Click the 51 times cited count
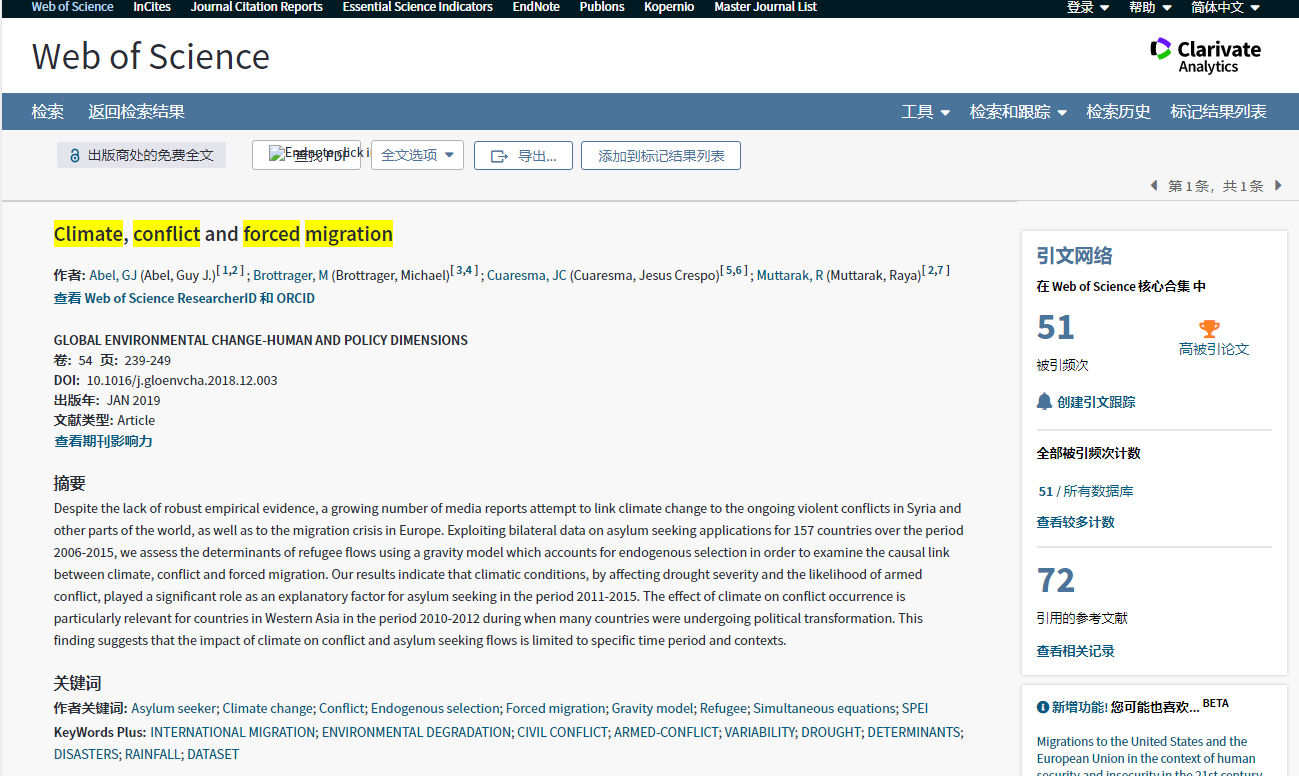 1056,327
